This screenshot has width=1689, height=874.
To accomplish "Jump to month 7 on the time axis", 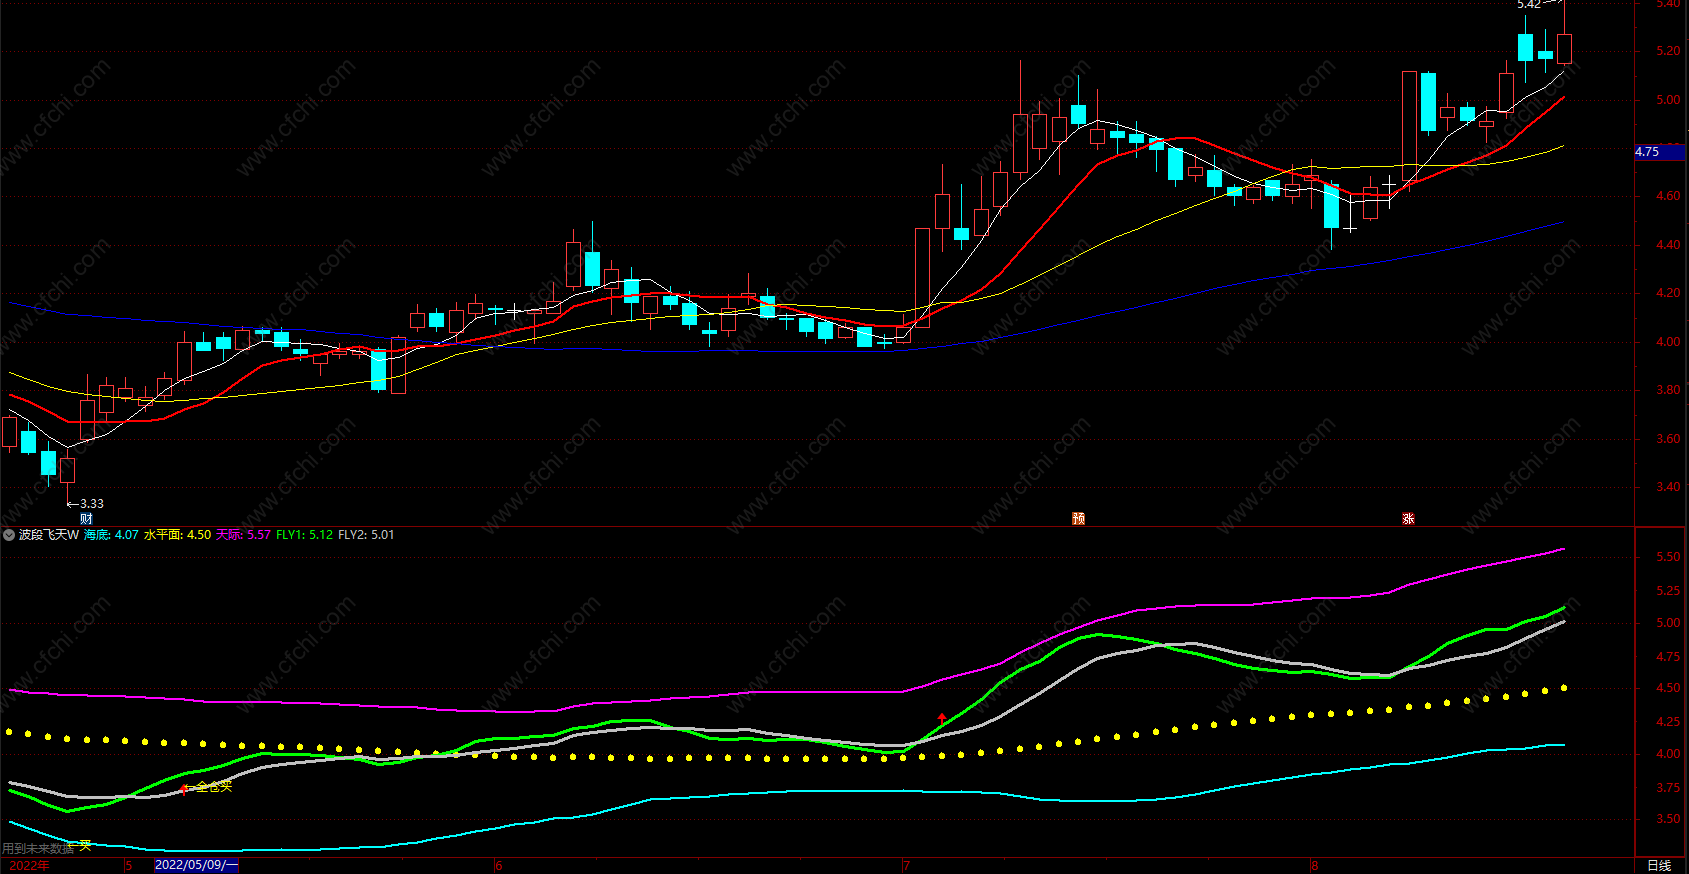I will (906, 866).
